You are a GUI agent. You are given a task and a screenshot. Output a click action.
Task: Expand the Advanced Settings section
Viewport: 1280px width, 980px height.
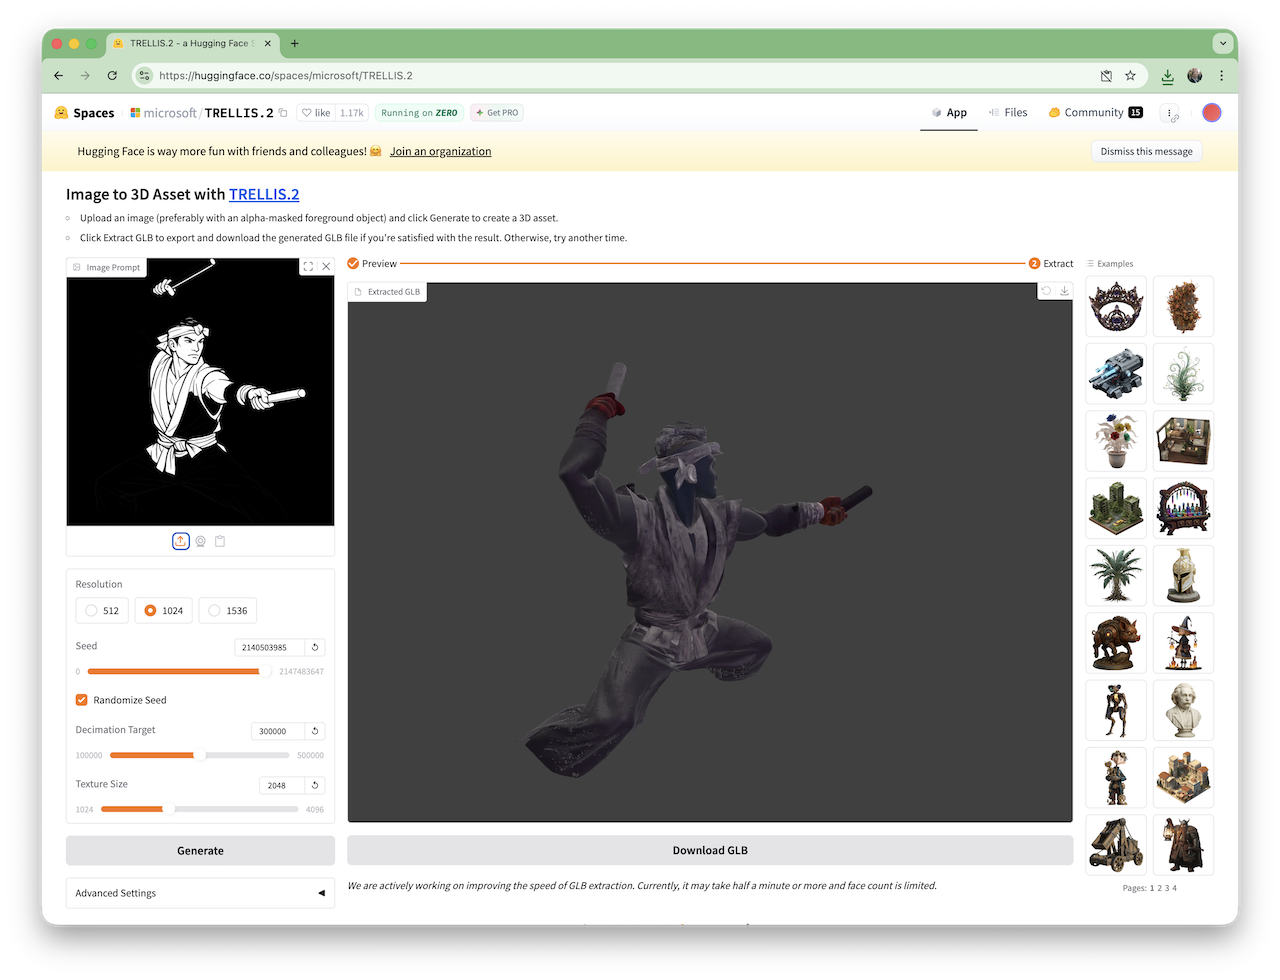pyautogui.click(x=200, y=893)
